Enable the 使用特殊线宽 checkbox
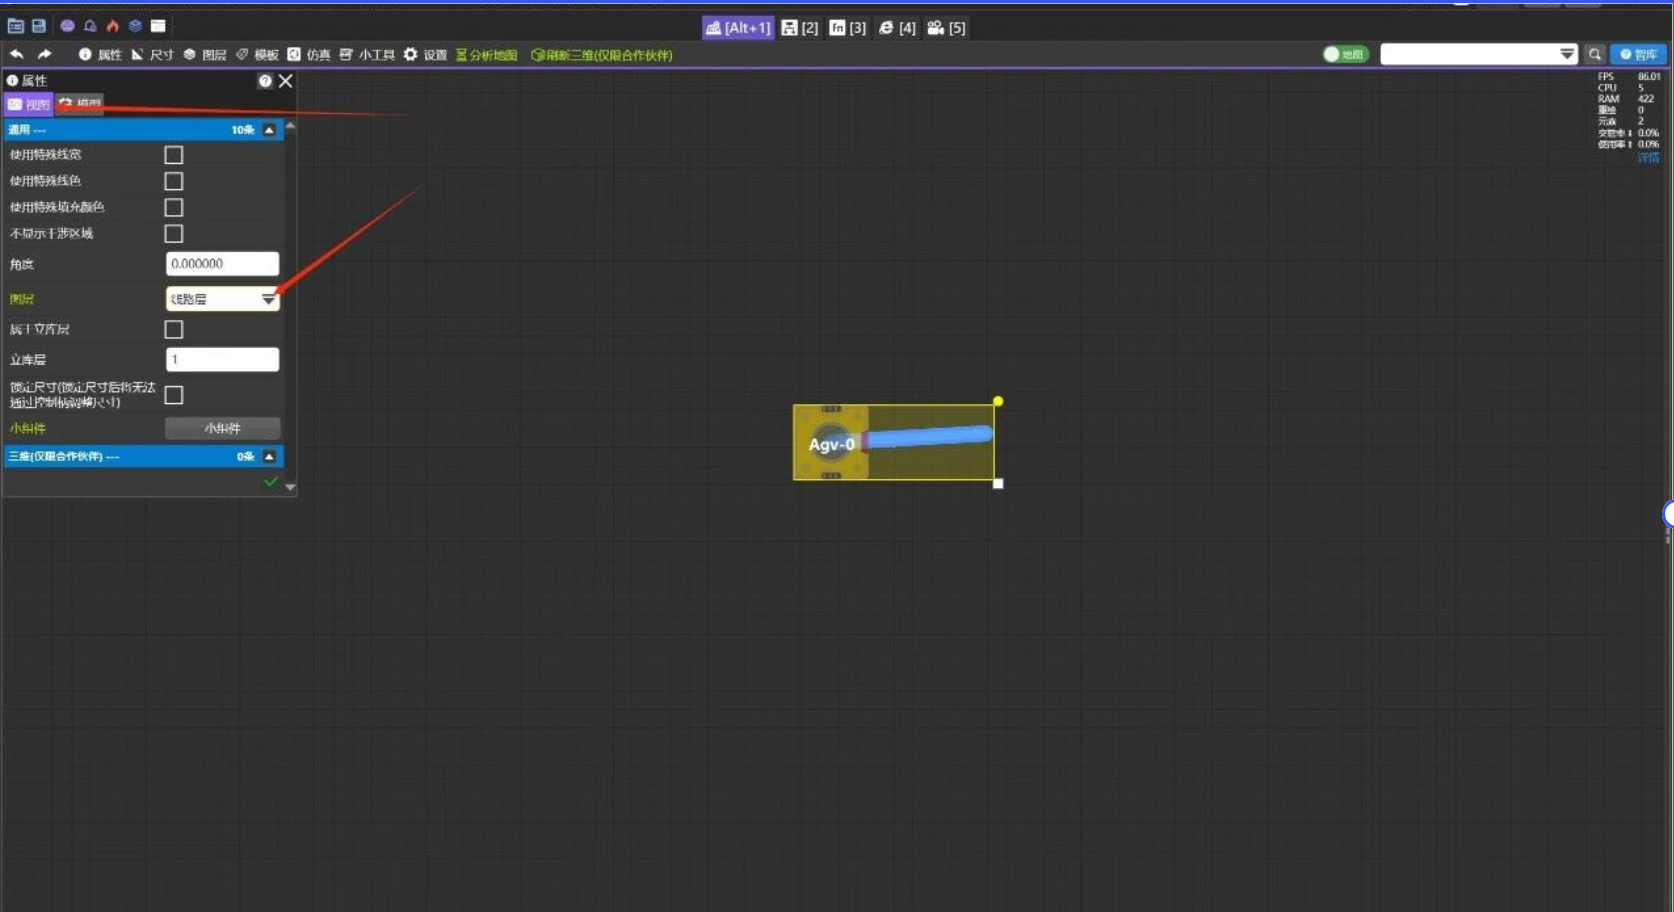 pyautogui.click(x=174, y=155)
